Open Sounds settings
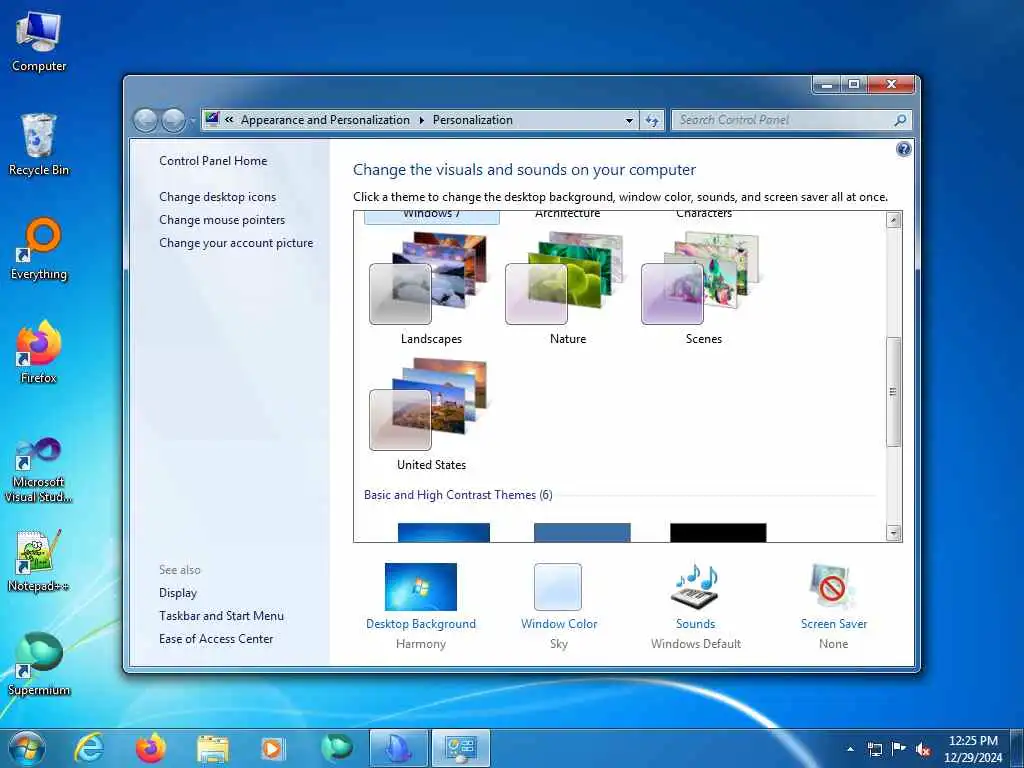This screenshot has height=768, width=1024. click(696, 605)
